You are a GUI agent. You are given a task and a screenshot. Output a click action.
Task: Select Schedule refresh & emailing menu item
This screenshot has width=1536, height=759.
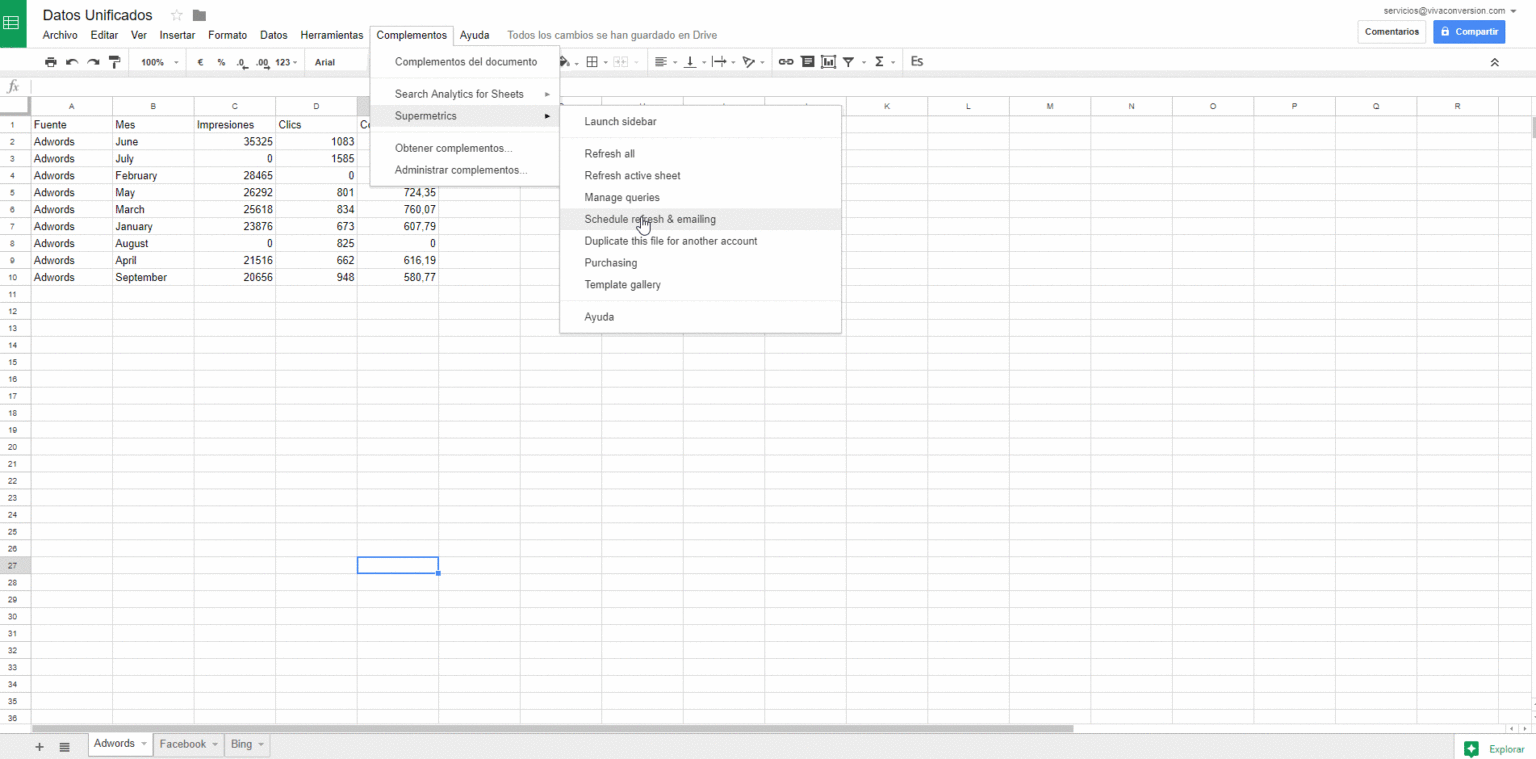pos(650,219)
